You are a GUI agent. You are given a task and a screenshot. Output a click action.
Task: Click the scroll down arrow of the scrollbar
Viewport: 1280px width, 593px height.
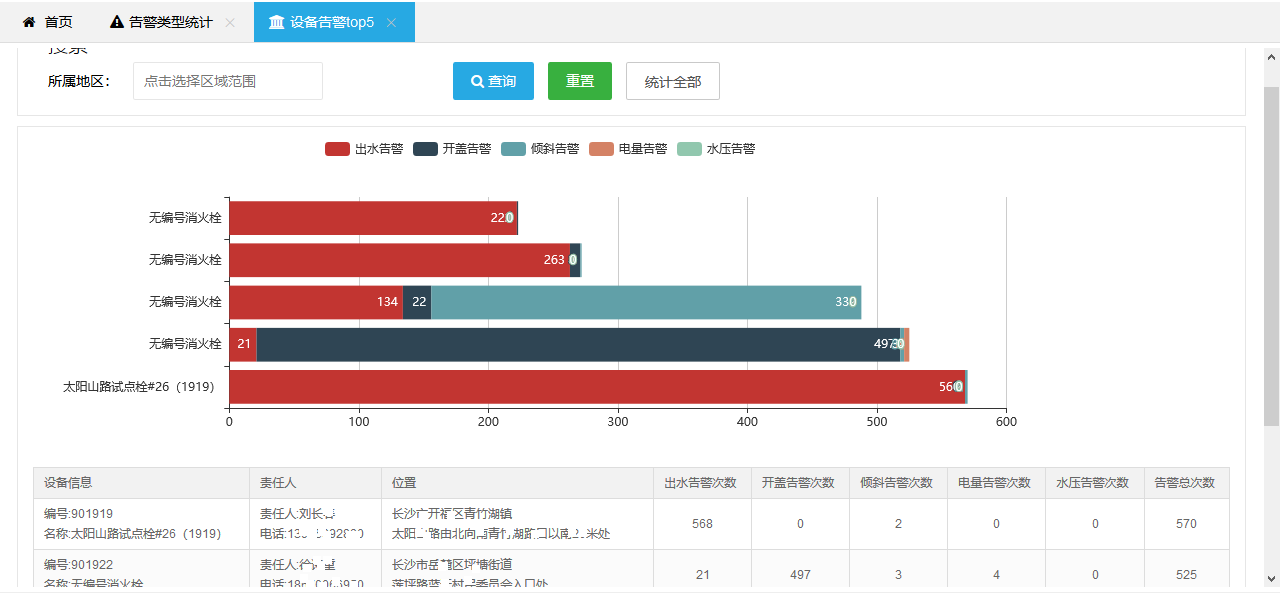coord(1271,578)
